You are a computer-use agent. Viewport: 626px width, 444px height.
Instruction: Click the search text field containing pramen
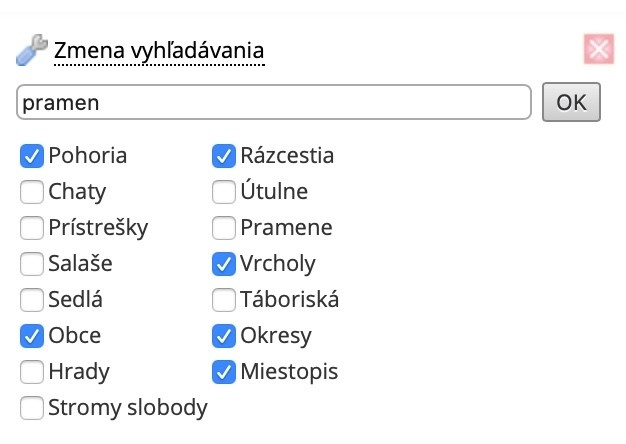pyautogui.click(x=273, y=102)
